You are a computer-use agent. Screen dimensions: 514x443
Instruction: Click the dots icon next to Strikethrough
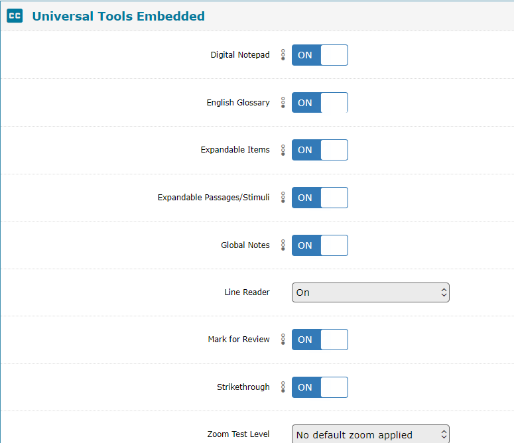(x=283, y=387)
